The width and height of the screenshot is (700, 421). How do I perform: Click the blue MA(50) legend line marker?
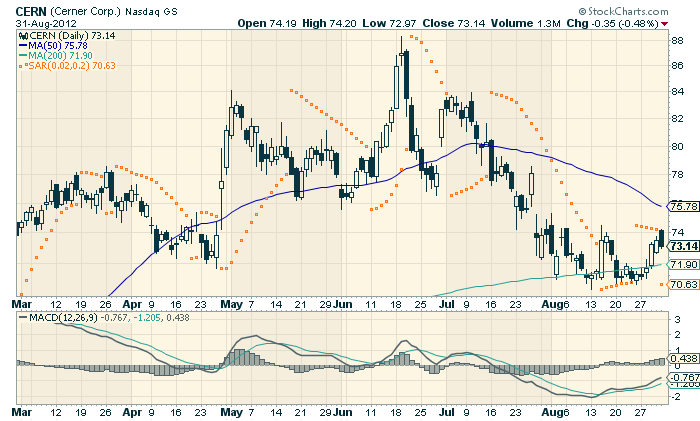click(23, 45)
